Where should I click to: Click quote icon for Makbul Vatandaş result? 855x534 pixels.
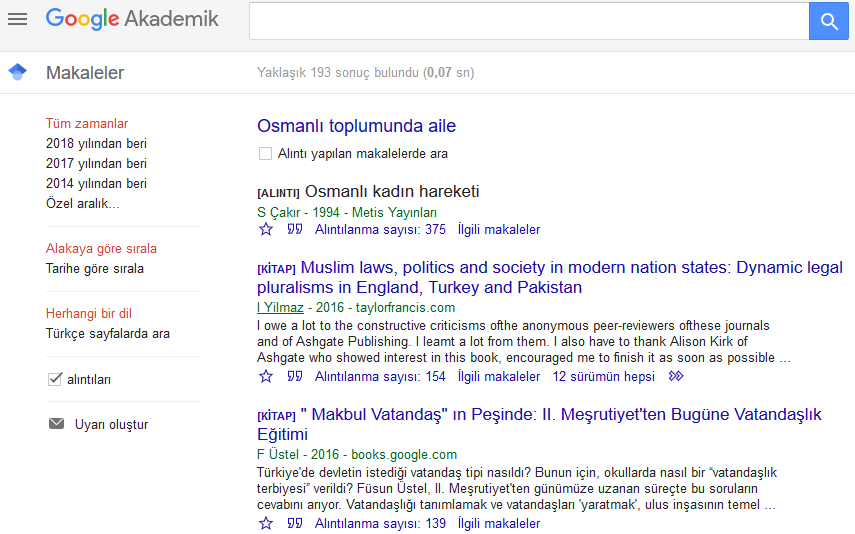295,524
